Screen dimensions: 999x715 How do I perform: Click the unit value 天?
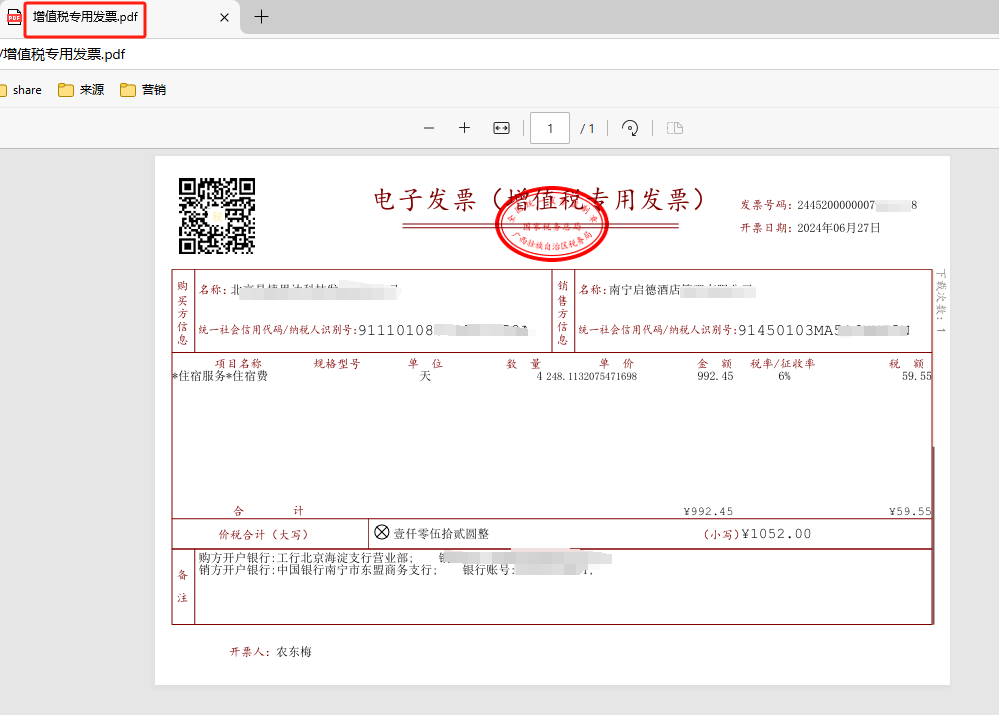425,376
